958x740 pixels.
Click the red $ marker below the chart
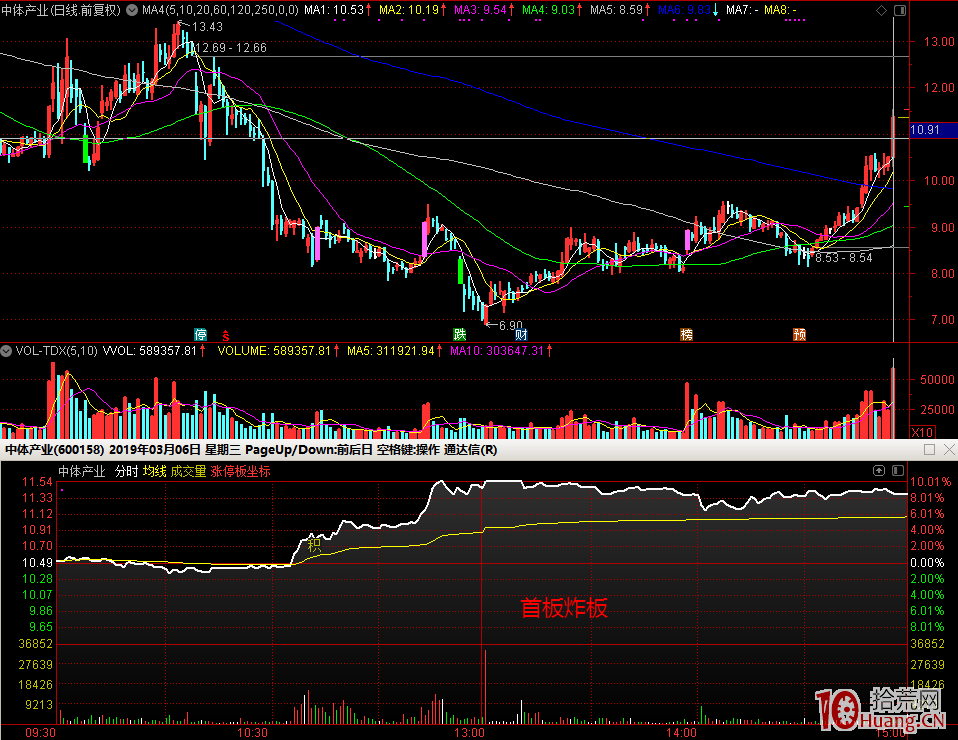[x=226, y=333]
